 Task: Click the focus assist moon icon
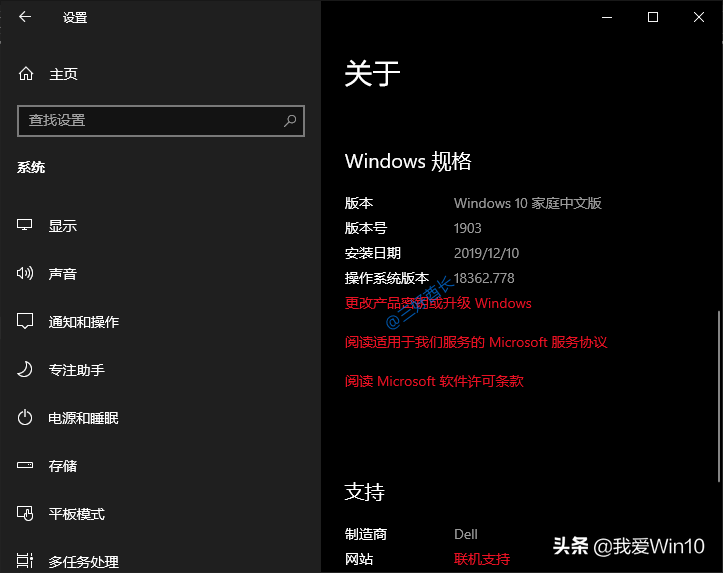tap(25, 369)
